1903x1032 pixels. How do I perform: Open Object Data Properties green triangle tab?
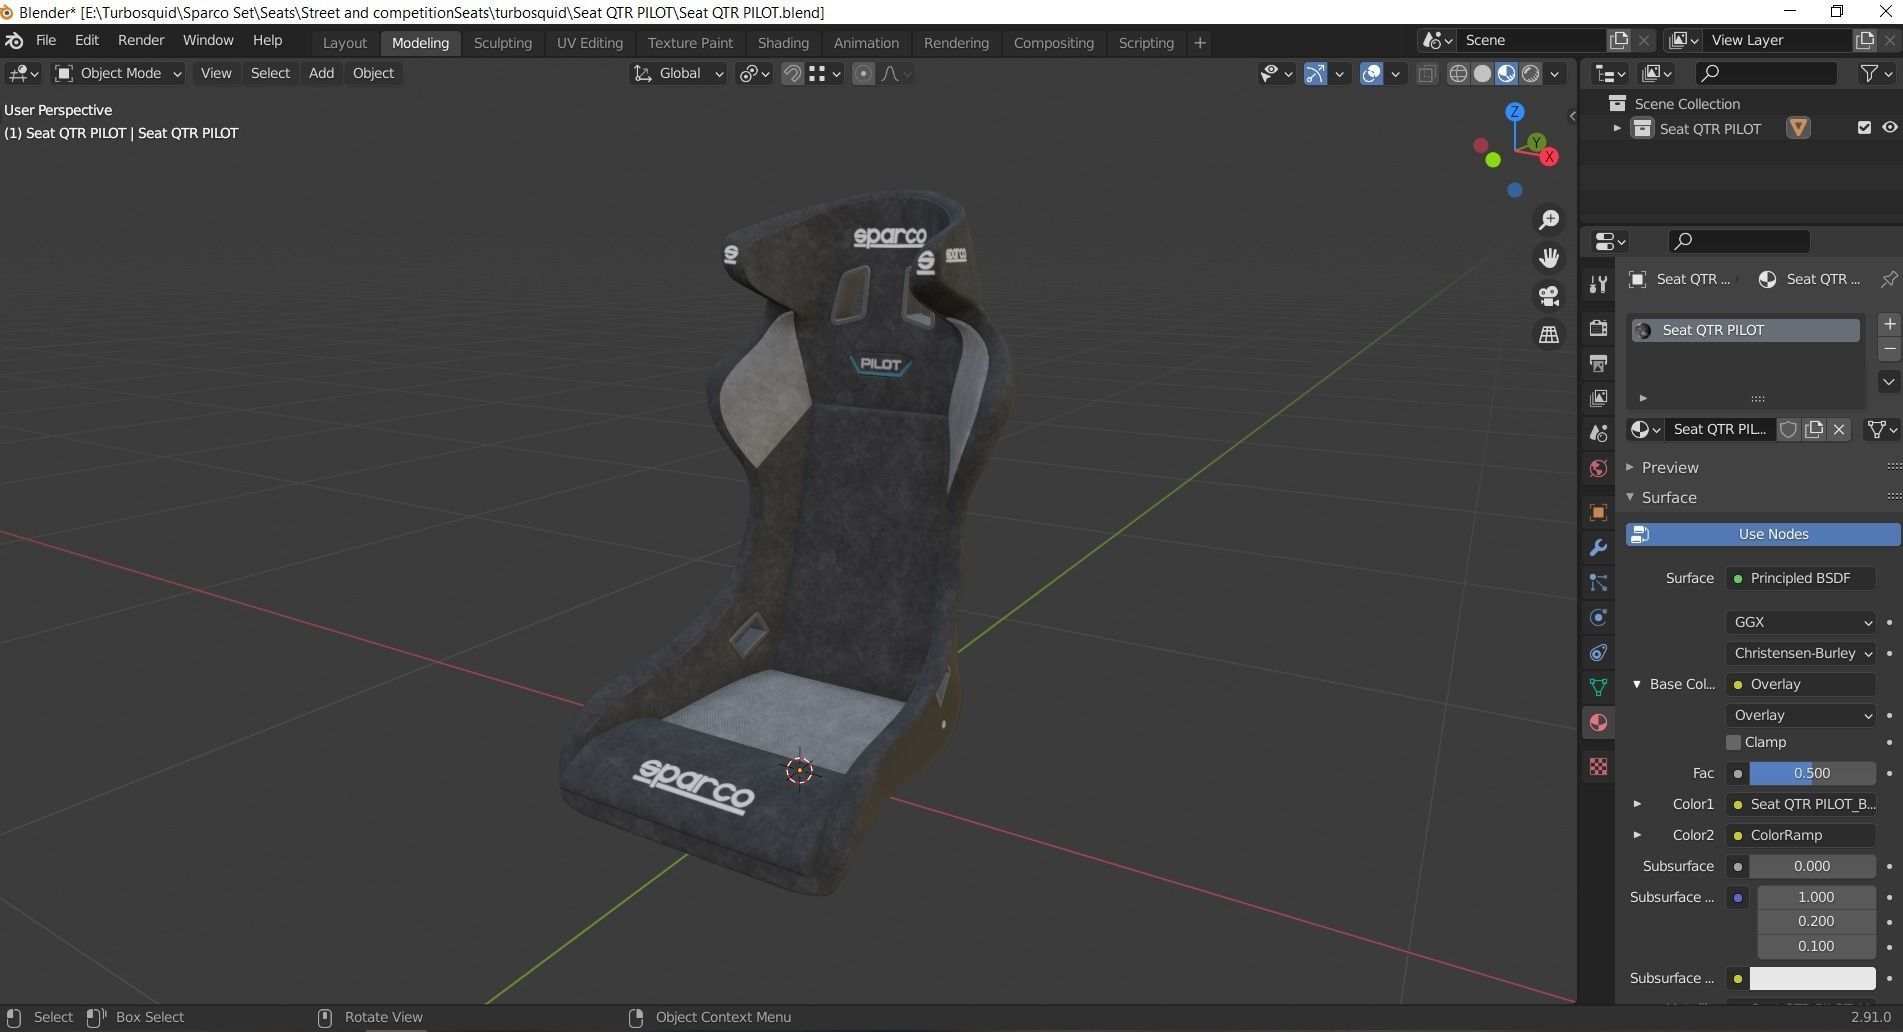click(x=1598, y=688)
